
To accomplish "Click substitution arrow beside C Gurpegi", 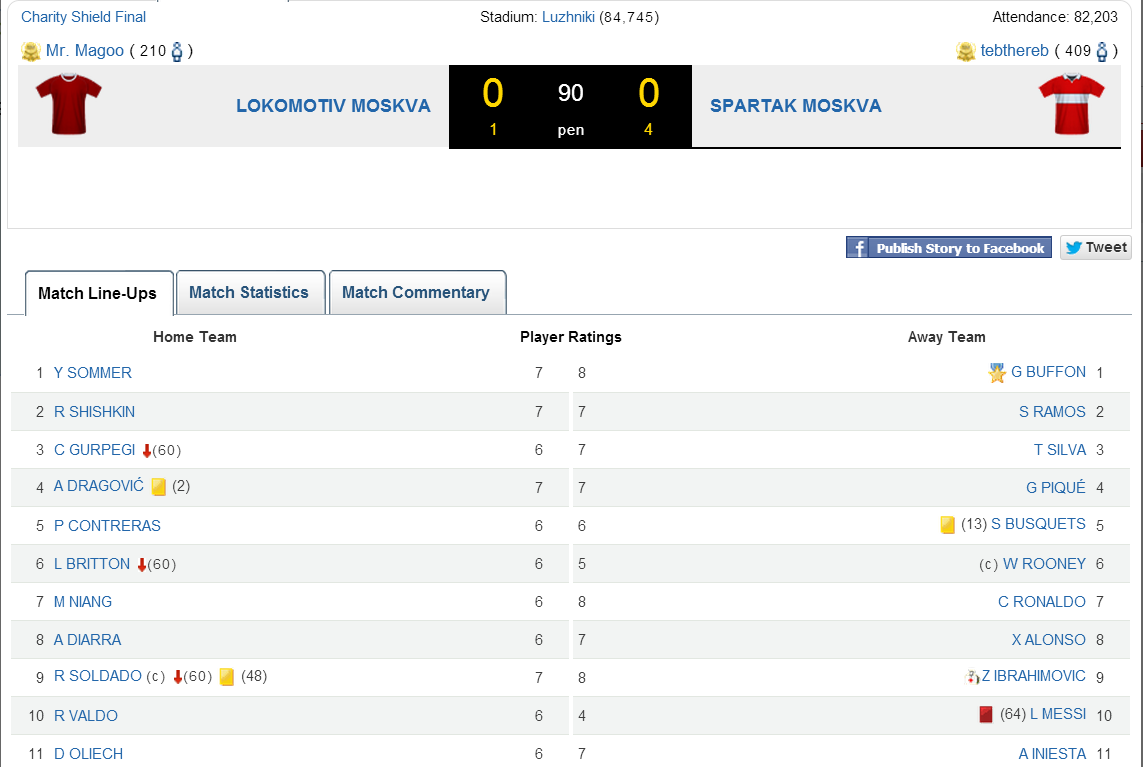I will [x=146, y=451].
